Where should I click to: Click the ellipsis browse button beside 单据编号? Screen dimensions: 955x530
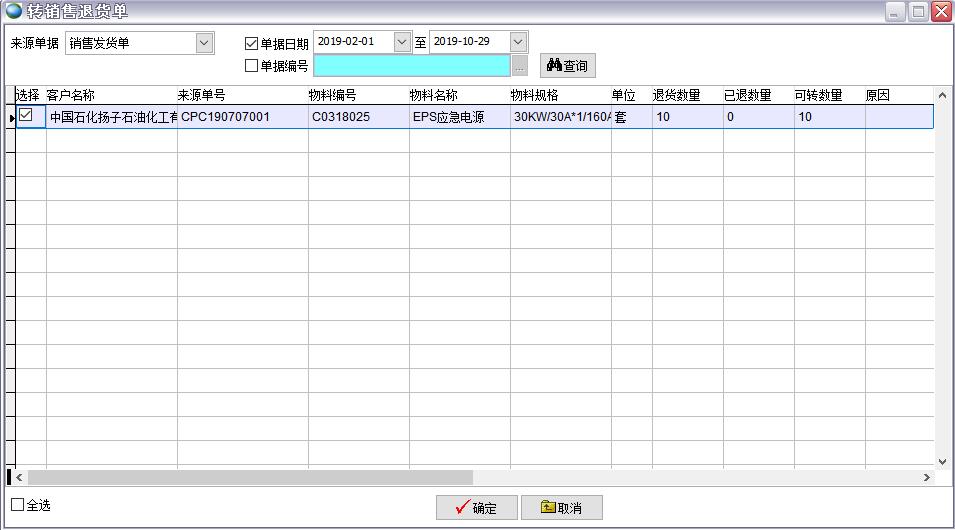(x=520, y=66)
